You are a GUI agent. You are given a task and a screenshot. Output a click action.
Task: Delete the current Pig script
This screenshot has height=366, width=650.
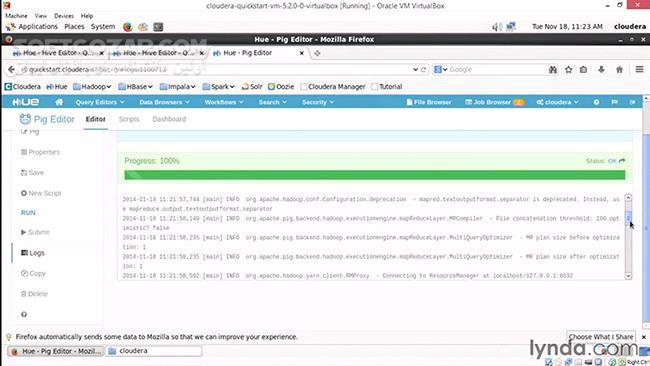[34, 294]
